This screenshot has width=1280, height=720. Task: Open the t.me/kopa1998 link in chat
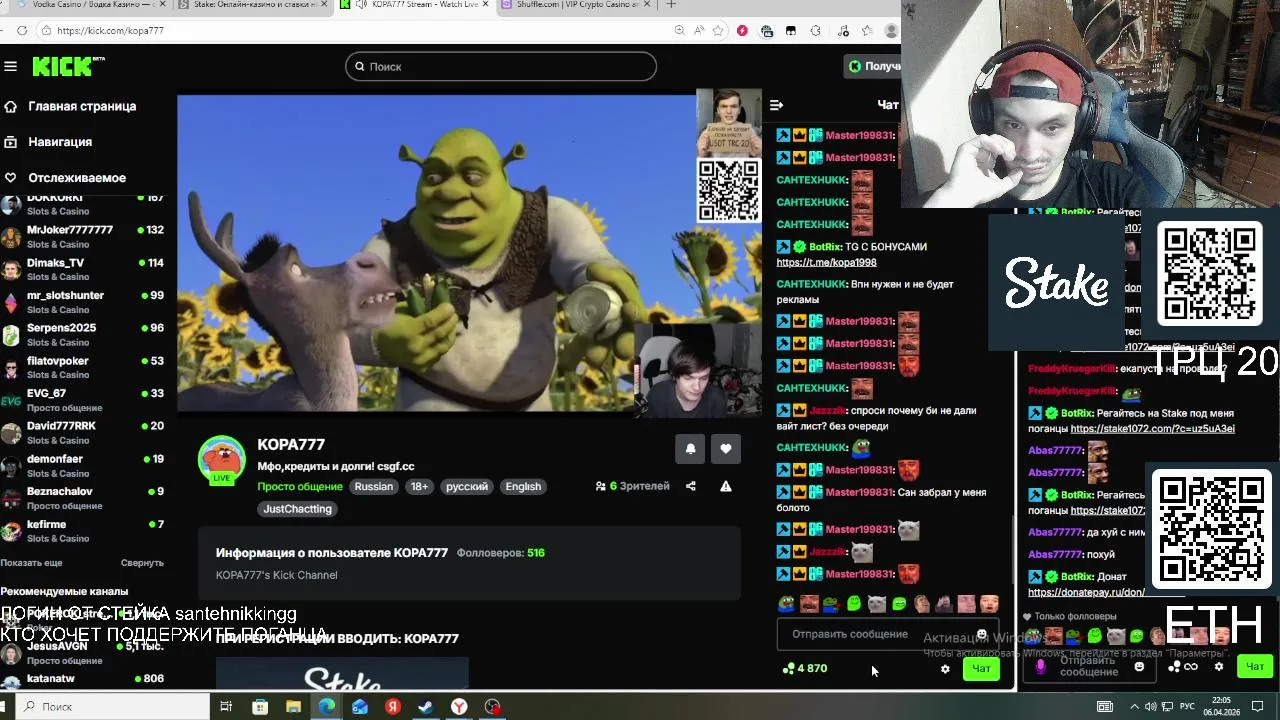tap(826, 263)
